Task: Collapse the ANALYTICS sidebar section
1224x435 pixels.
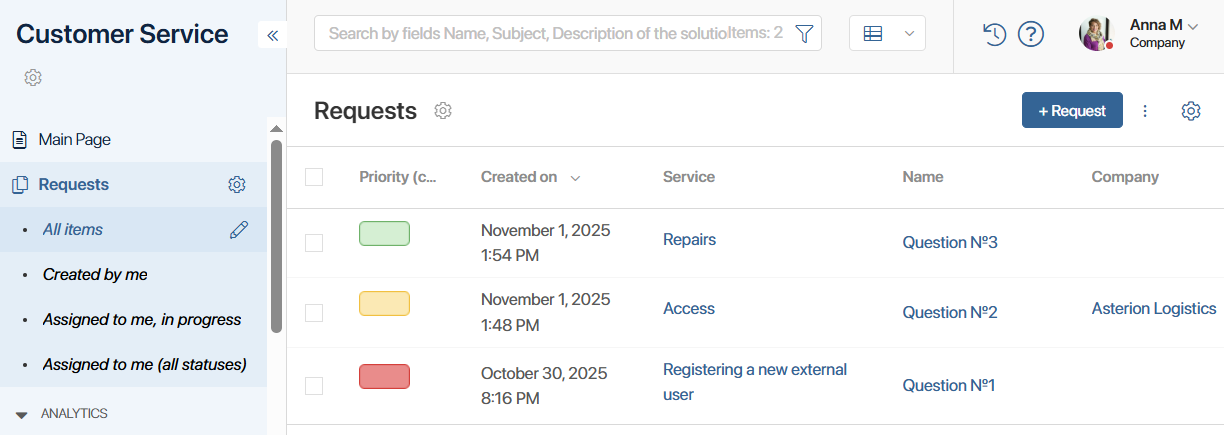Action: pyautogui.click(x=21, y=414)
